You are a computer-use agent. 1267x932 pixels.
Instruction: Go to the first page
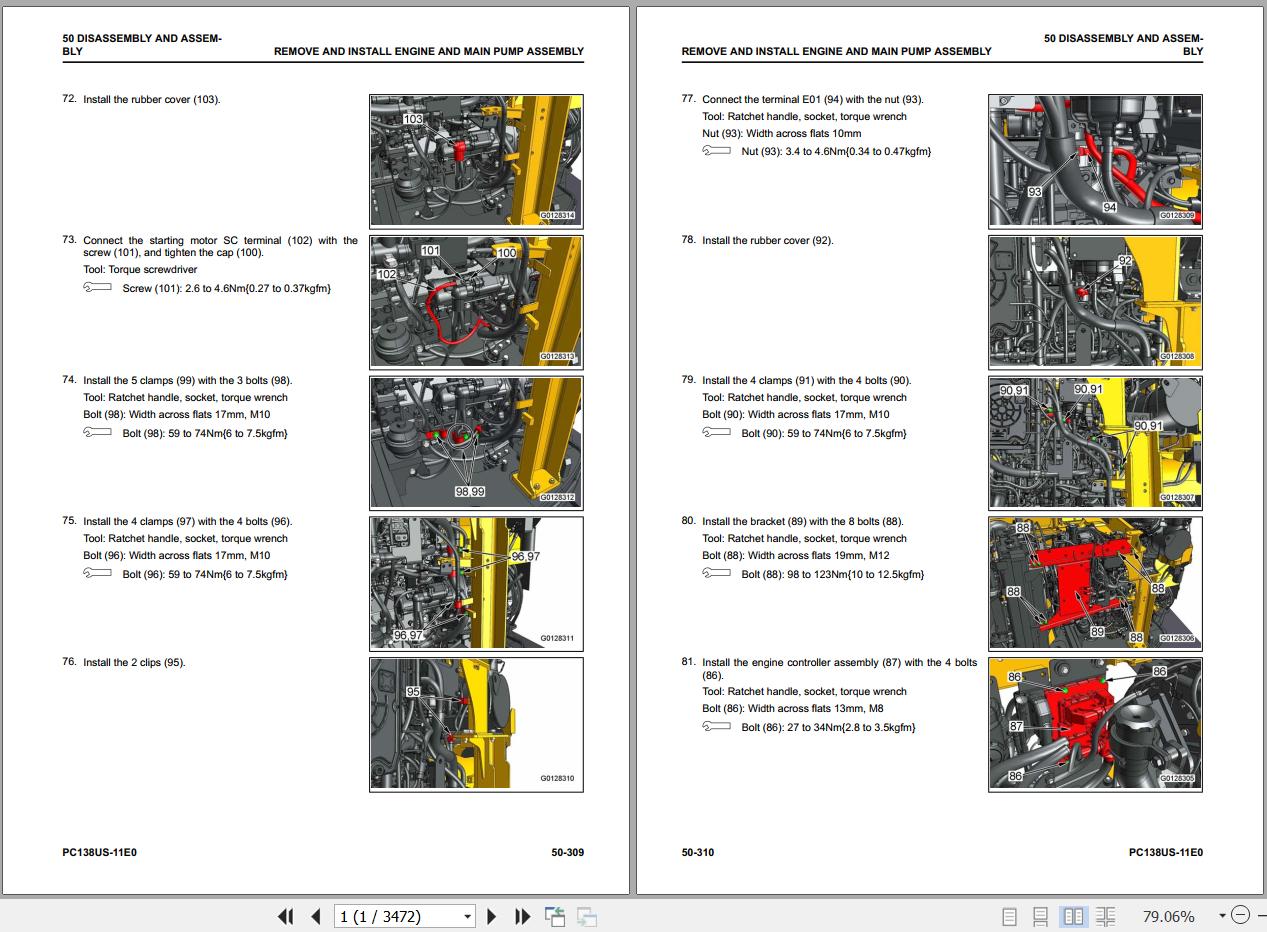point(286,916)
